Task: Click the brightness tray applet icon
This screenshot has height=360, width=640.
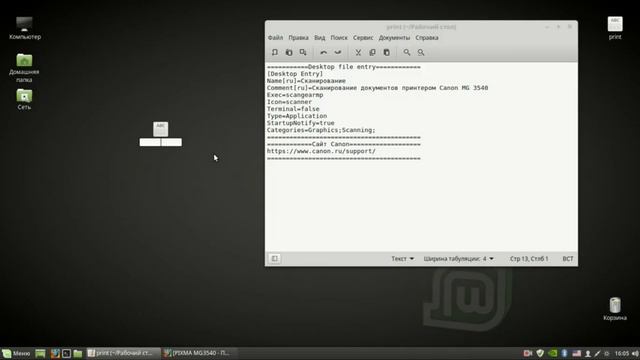Action: [607, 353]
